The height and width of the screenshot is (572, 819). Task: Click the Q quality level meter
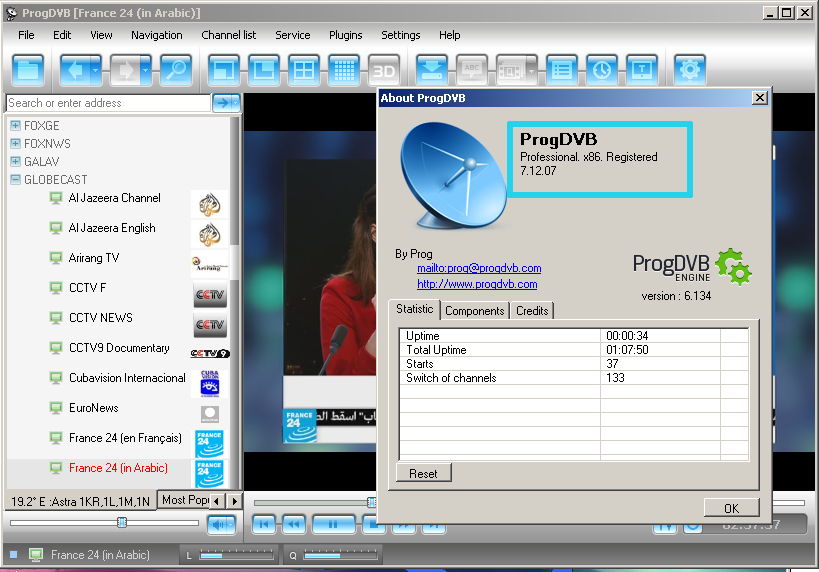(341, 555)
